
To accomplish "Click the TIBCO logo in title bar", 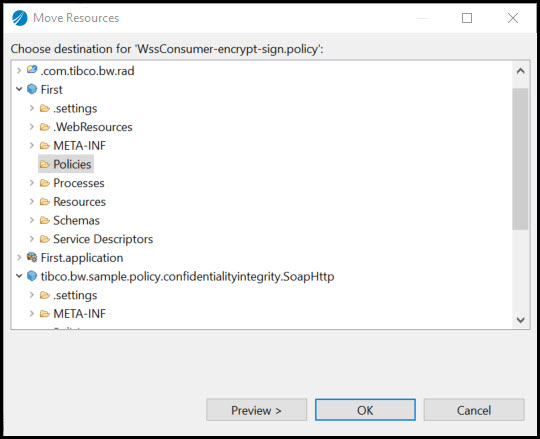I will (x=20, y=18).
